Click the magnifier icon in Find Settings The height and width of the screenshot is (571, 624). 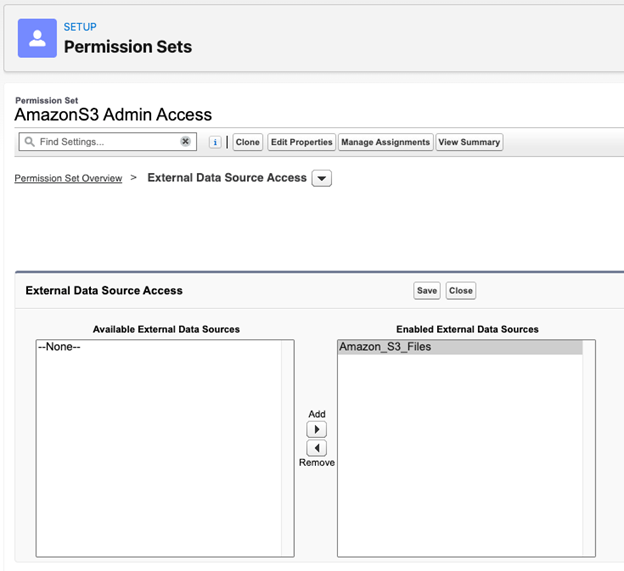click(30, 142)
